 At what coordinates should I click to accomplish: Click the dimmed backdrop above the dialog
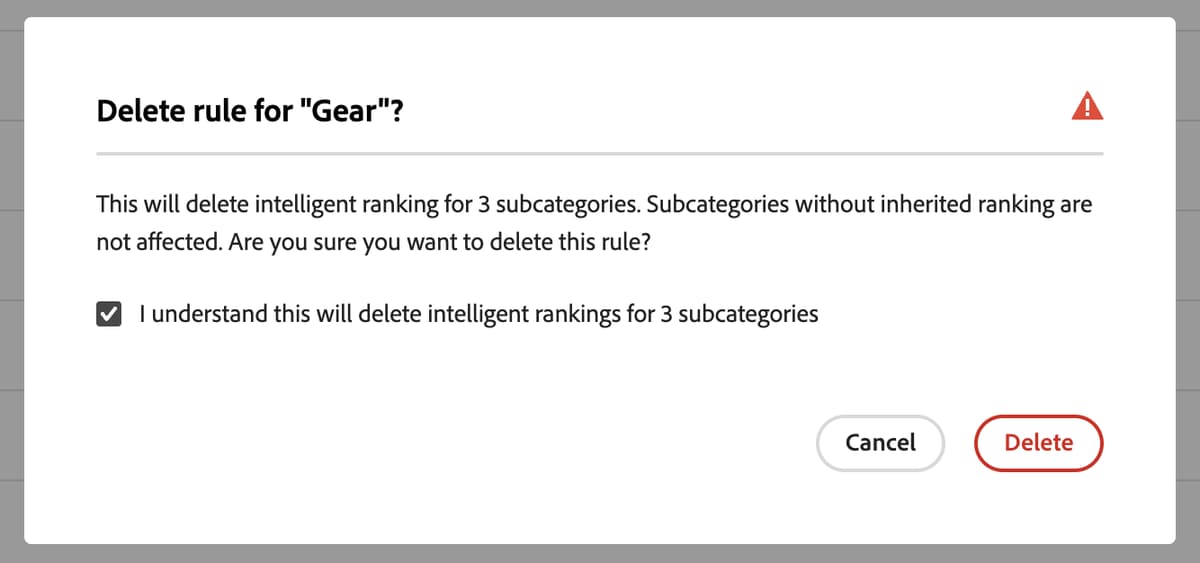[x=600, y=8]
